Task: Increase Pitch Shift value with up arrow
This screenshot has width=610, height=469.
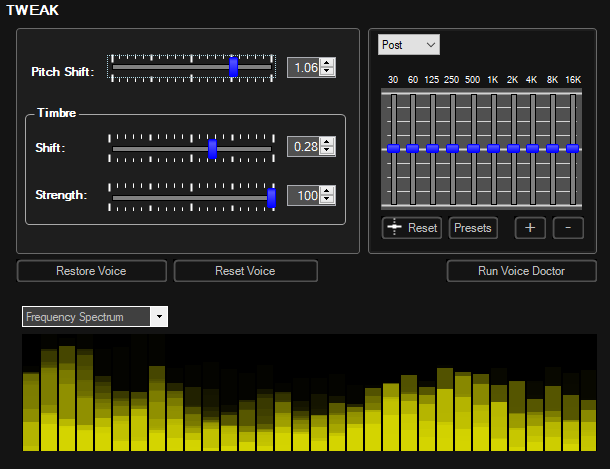Action: coord(327,63)
